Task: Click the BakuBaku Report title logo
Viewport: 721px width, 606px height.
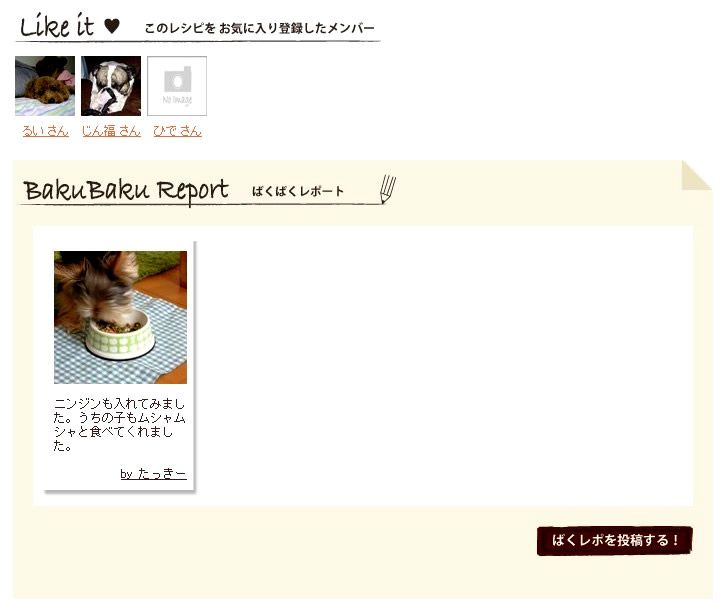Action: (126, 190)
